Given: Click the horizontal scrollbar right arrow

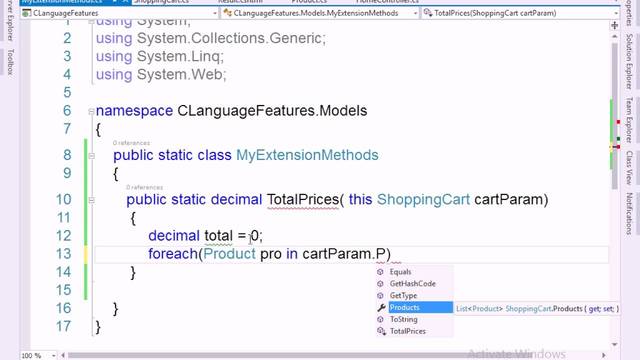Looking at the screenshot, I should tap(604, 356).
